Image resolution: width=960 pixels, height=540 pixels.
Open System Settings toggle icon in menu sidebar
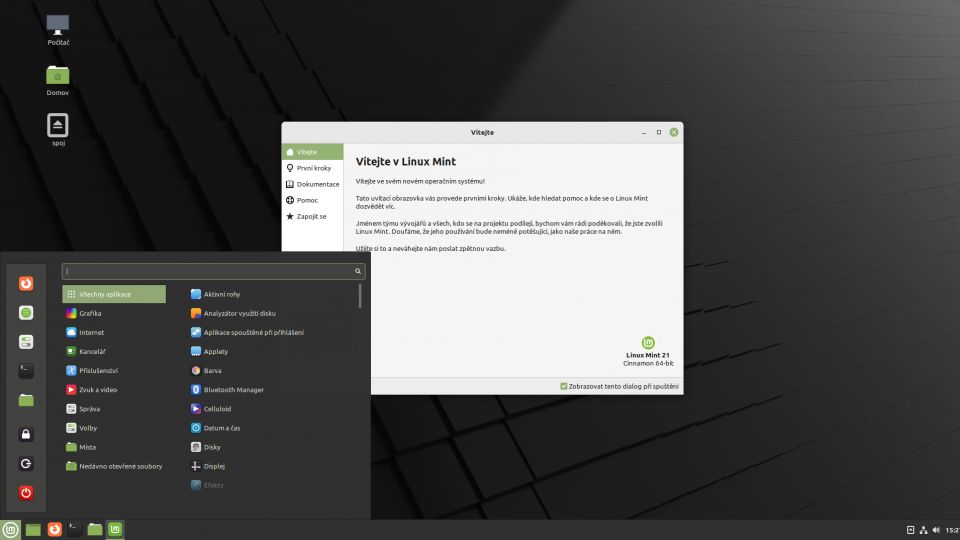click(26, 342)
